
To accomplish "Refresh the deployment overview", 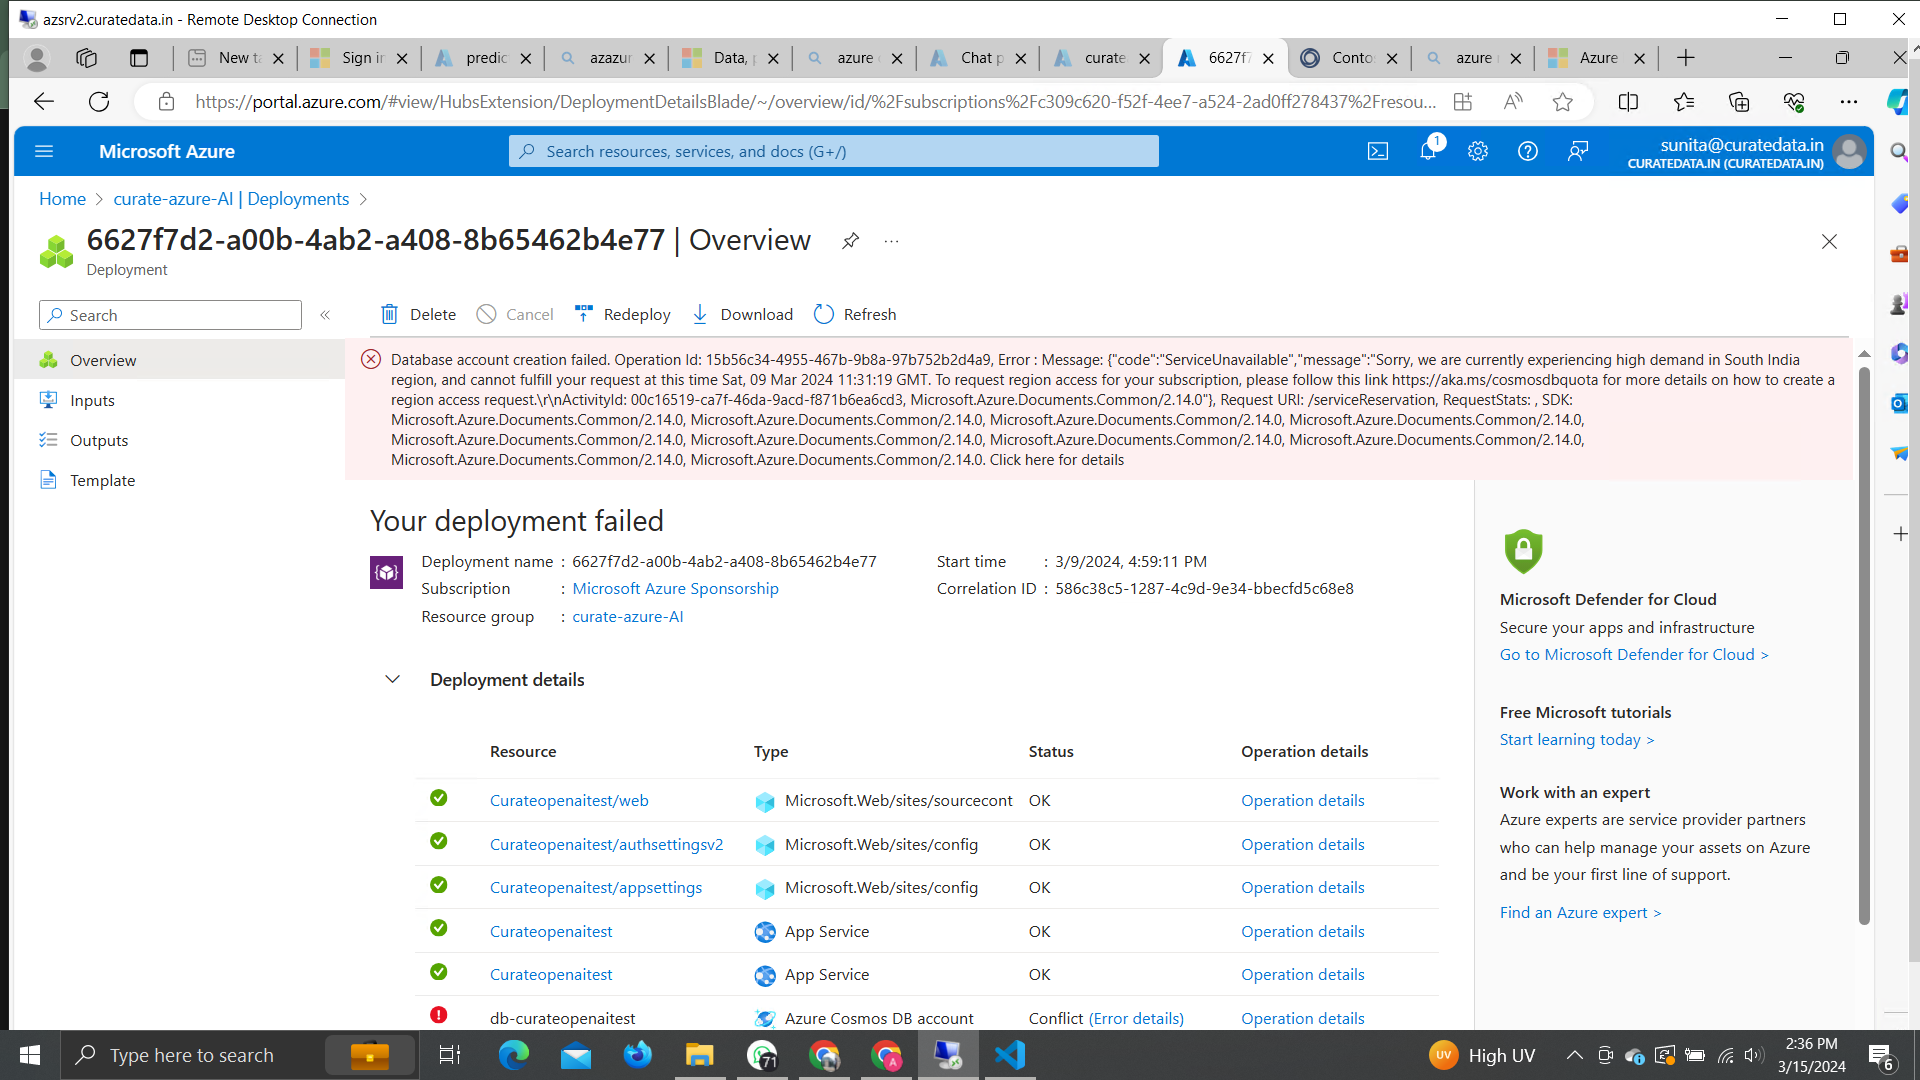I will coord(855,314).
